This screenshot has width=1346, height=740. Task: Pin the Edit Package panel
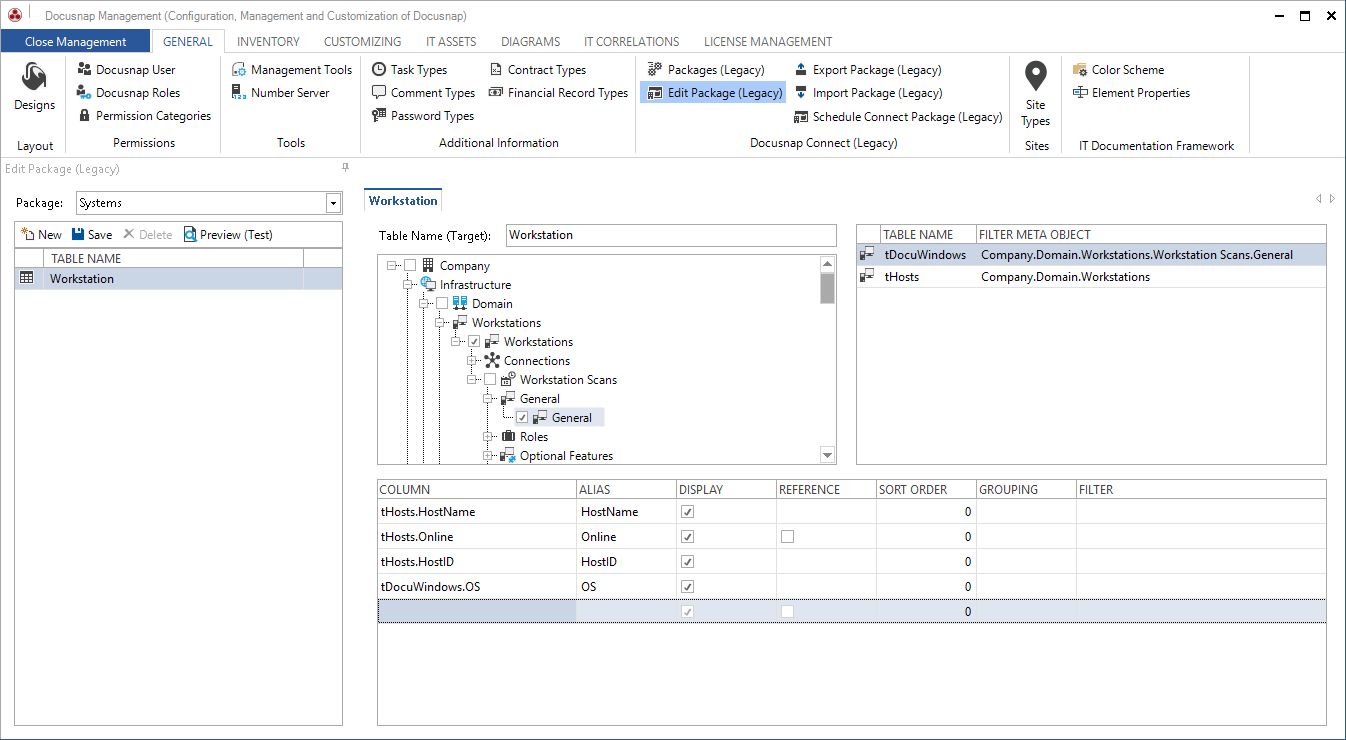tap(346, 168)
